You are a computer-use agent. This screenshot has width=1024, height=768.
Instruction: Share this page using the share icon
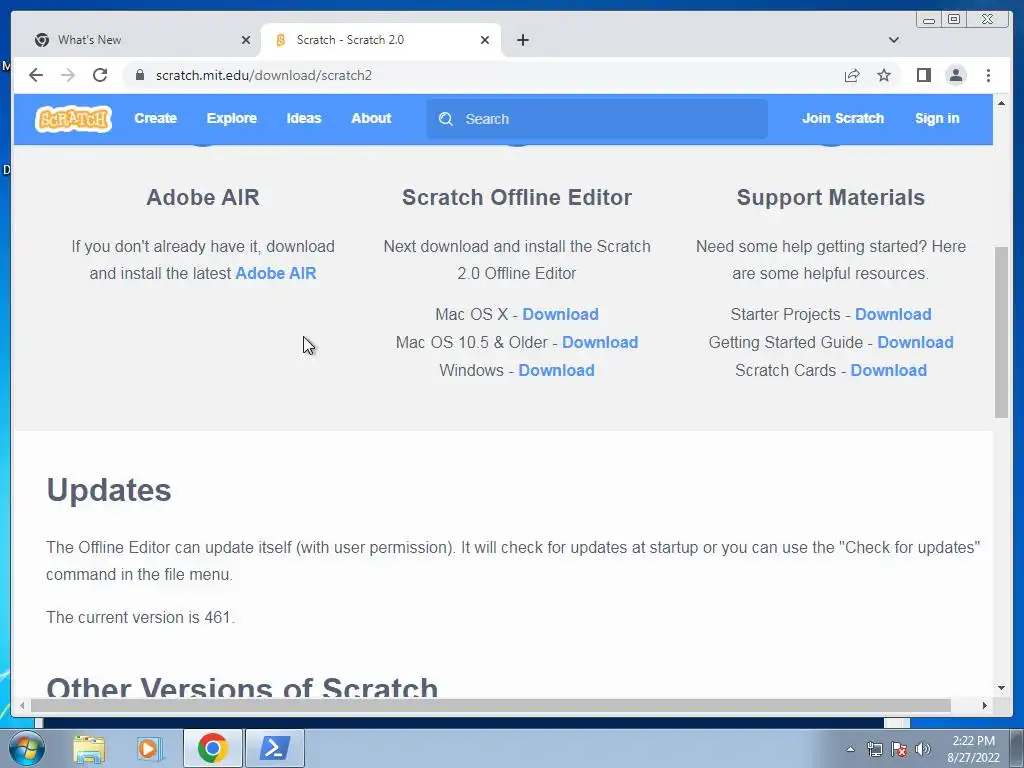coord(852,76)
